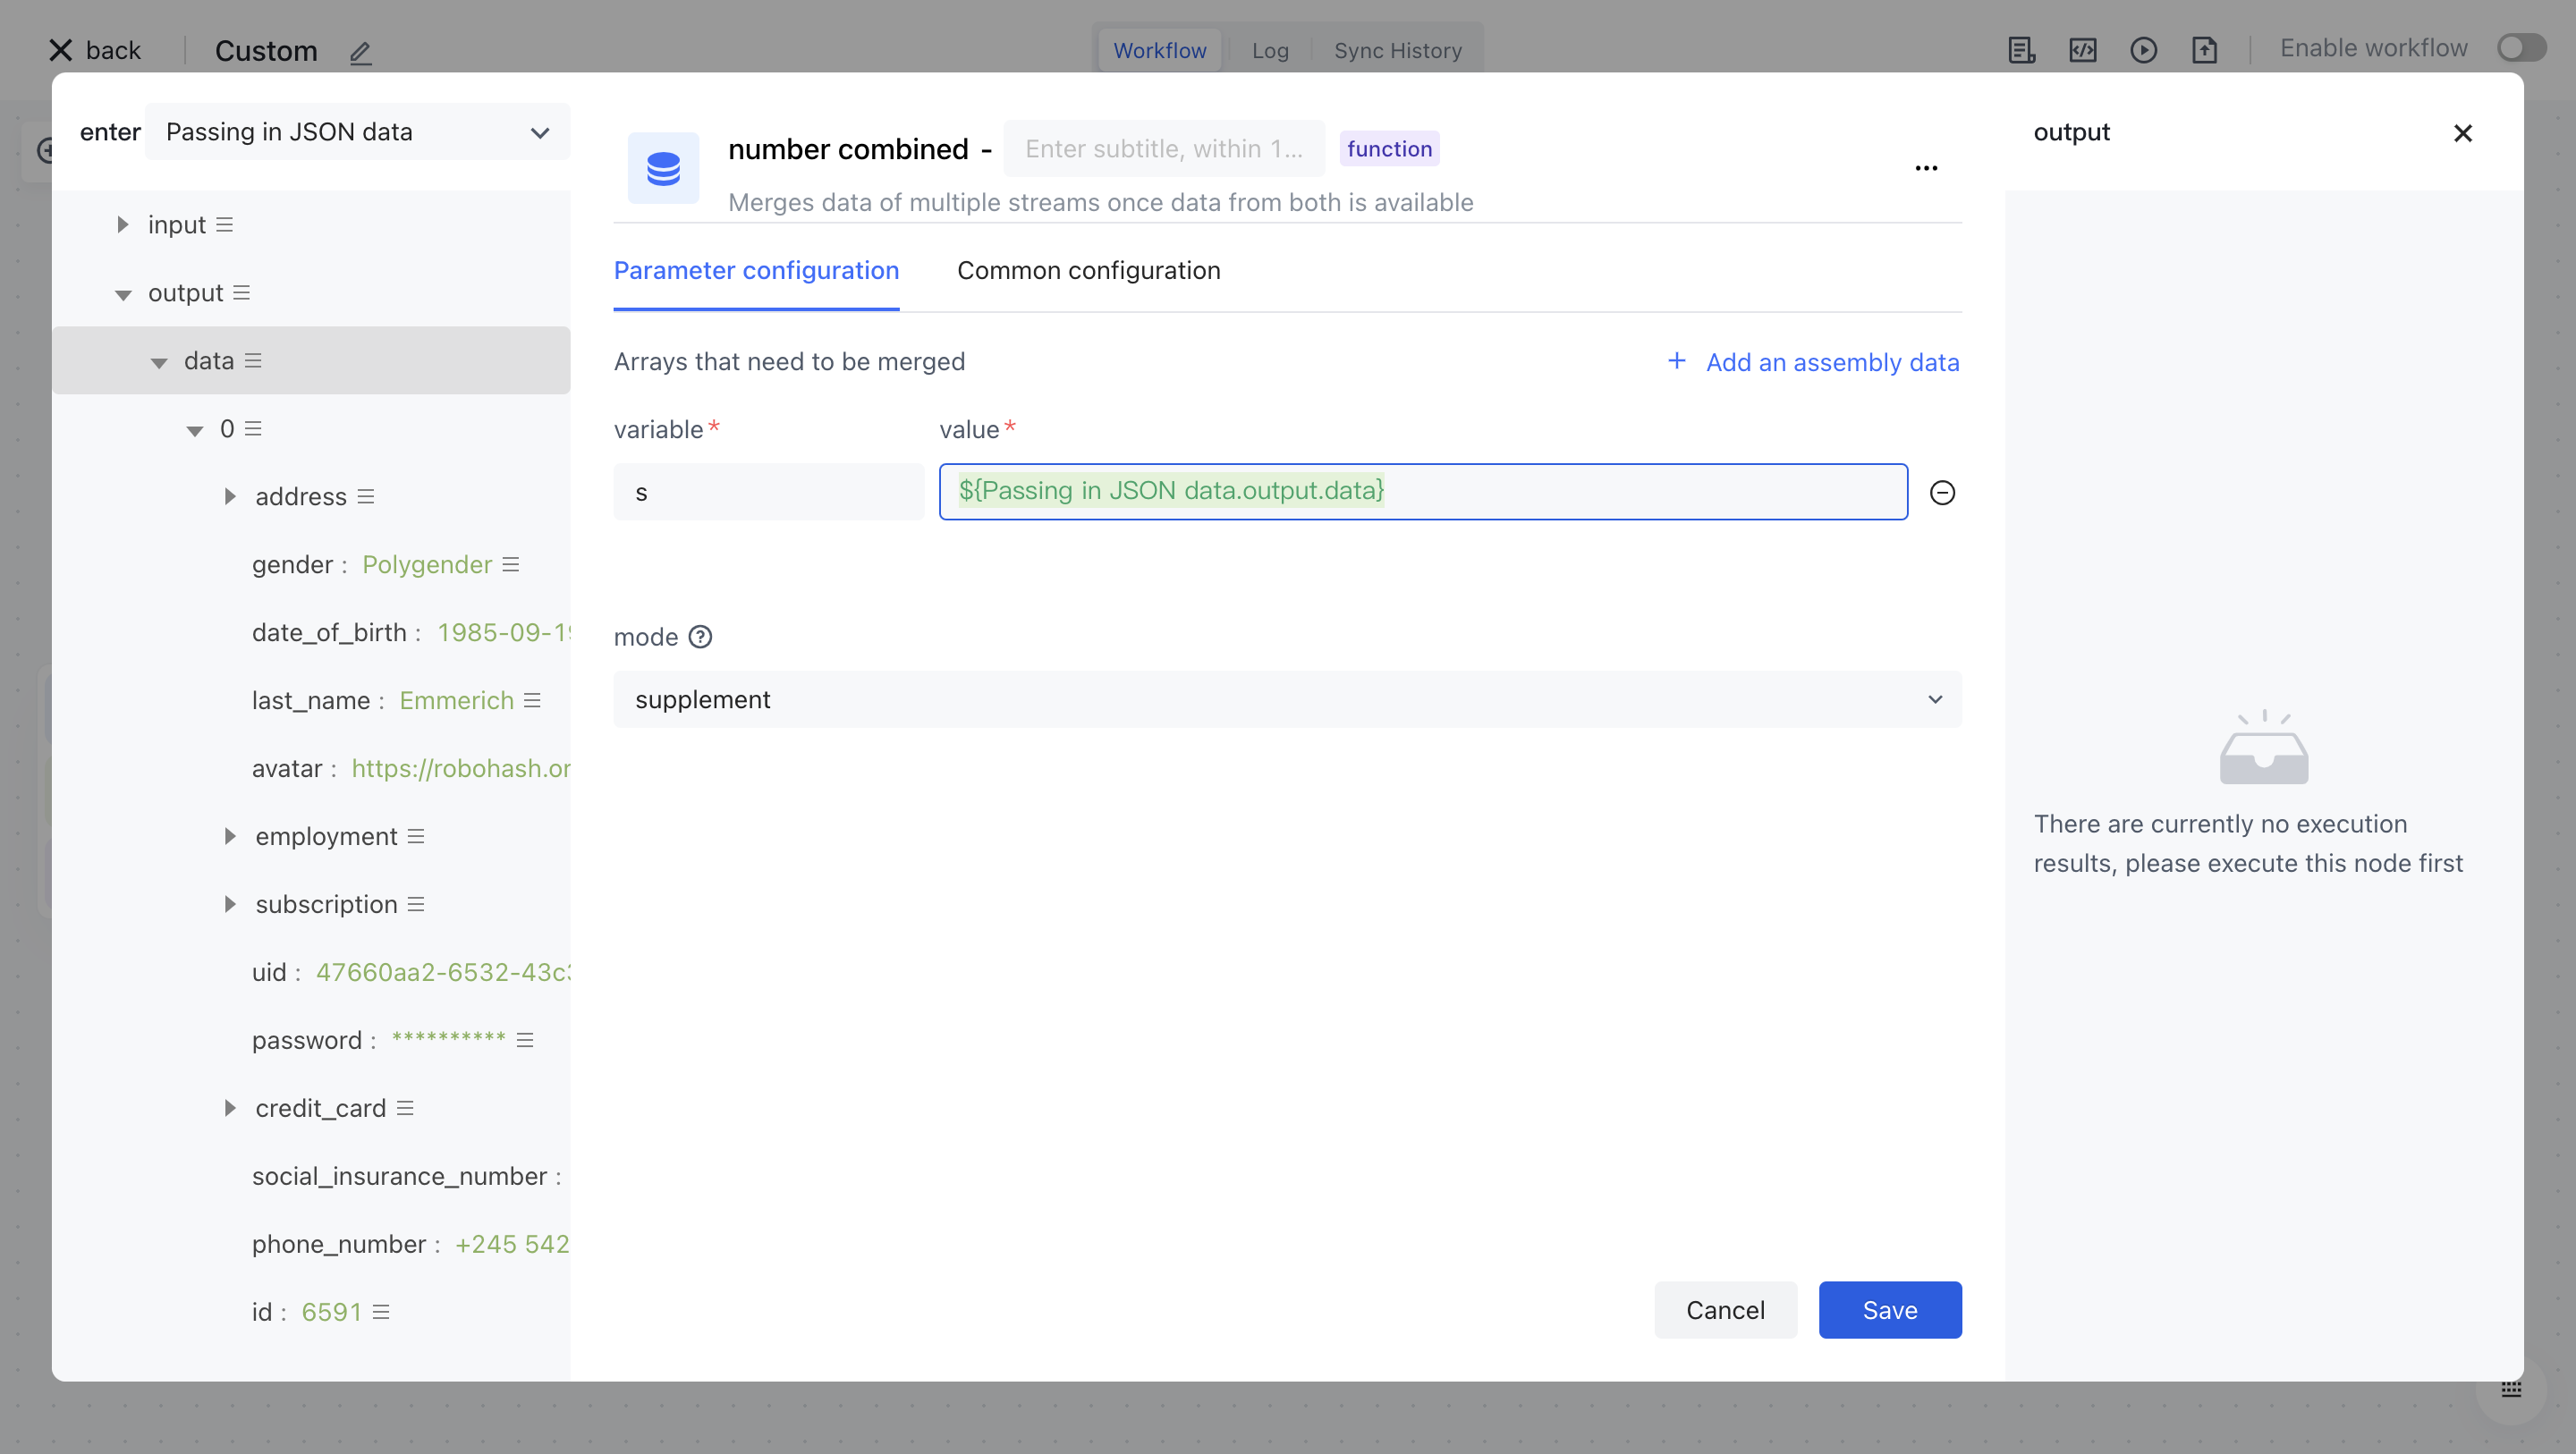Click the menu icon beside last_name
This screenshot has width=2576, height=1454.
click(532, 701)
